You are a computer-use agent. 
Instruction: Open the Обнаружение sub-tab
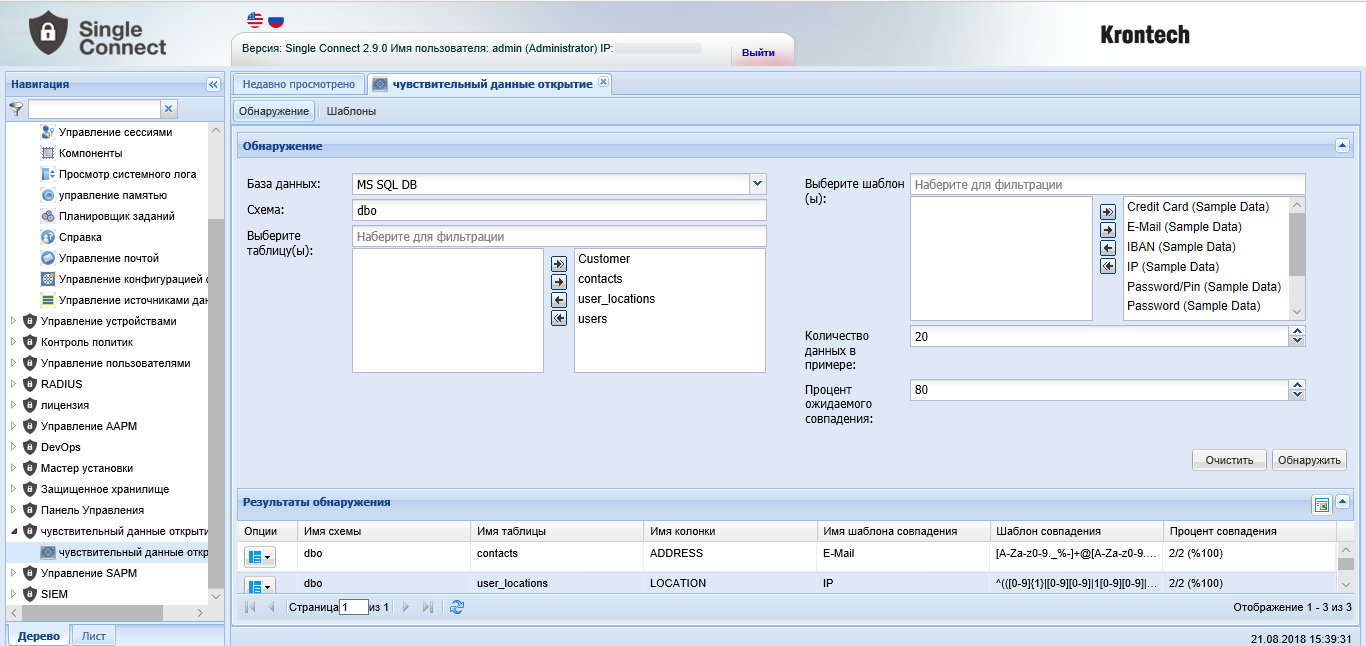(x=274, y=111)
